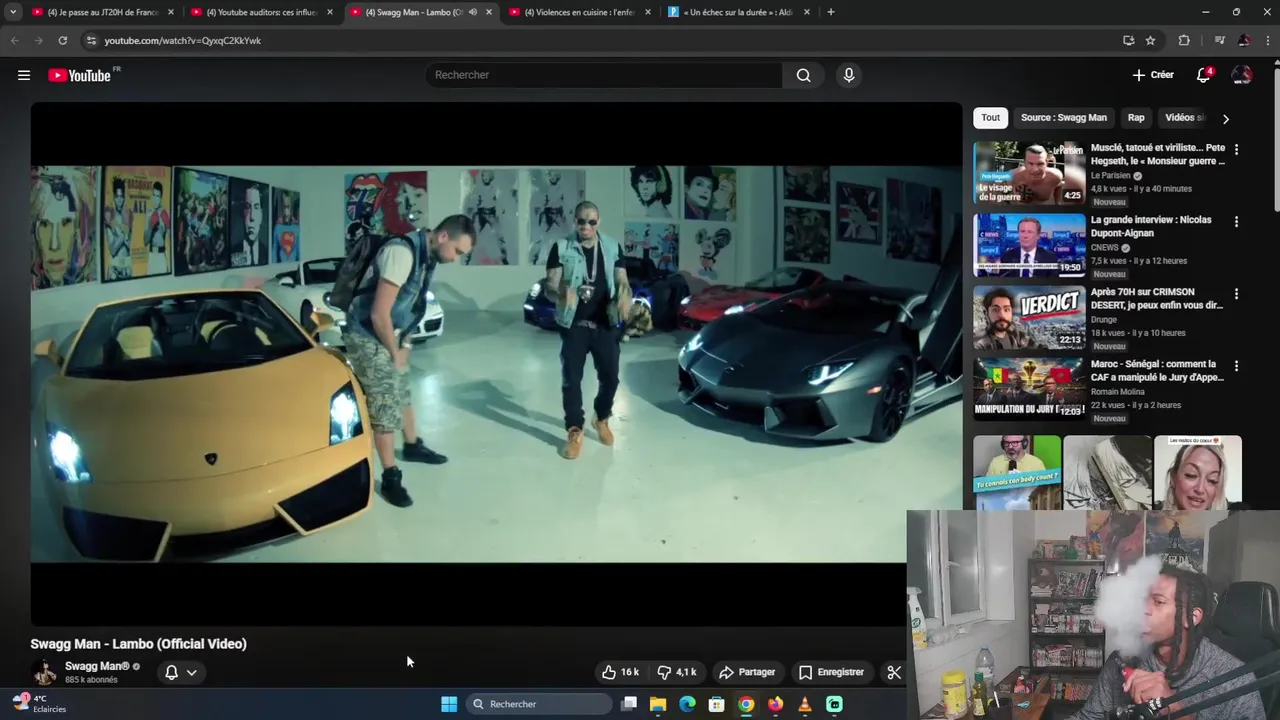The height and width of the screenshot is (720, 1280).
Task: Reload the page
Action: (x=62, y=40)
